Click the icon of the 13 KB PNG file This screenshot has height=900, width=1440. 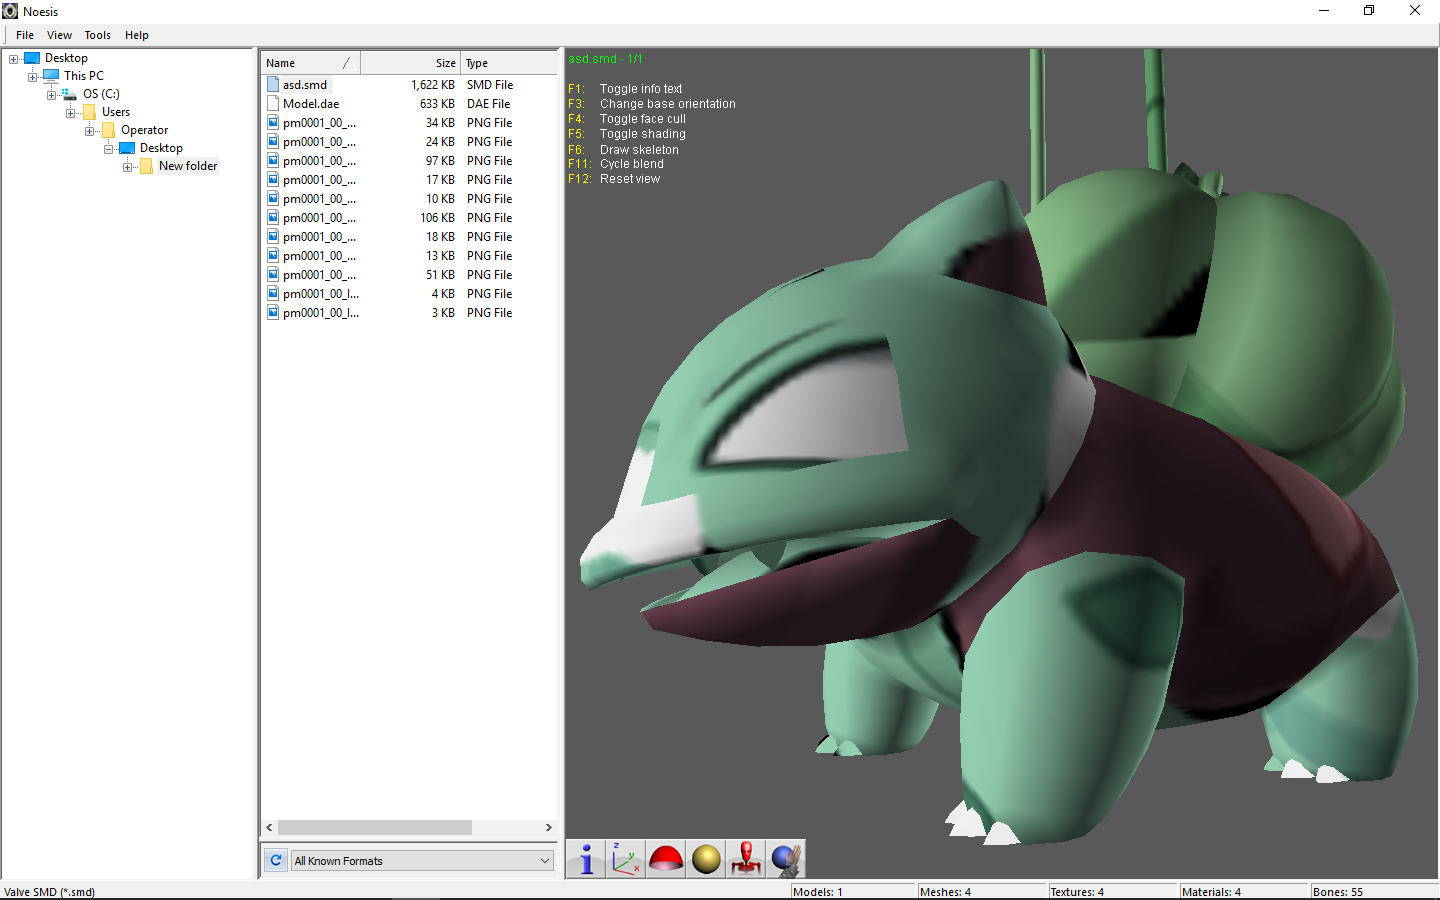tap(273, 256)
